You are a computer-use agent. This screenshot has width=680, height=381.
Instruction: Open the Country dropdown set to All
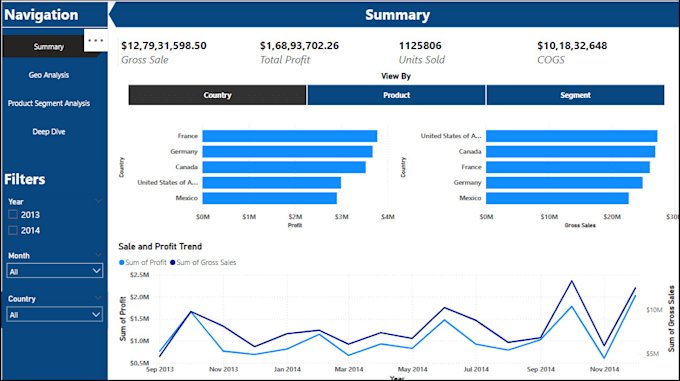55,315
